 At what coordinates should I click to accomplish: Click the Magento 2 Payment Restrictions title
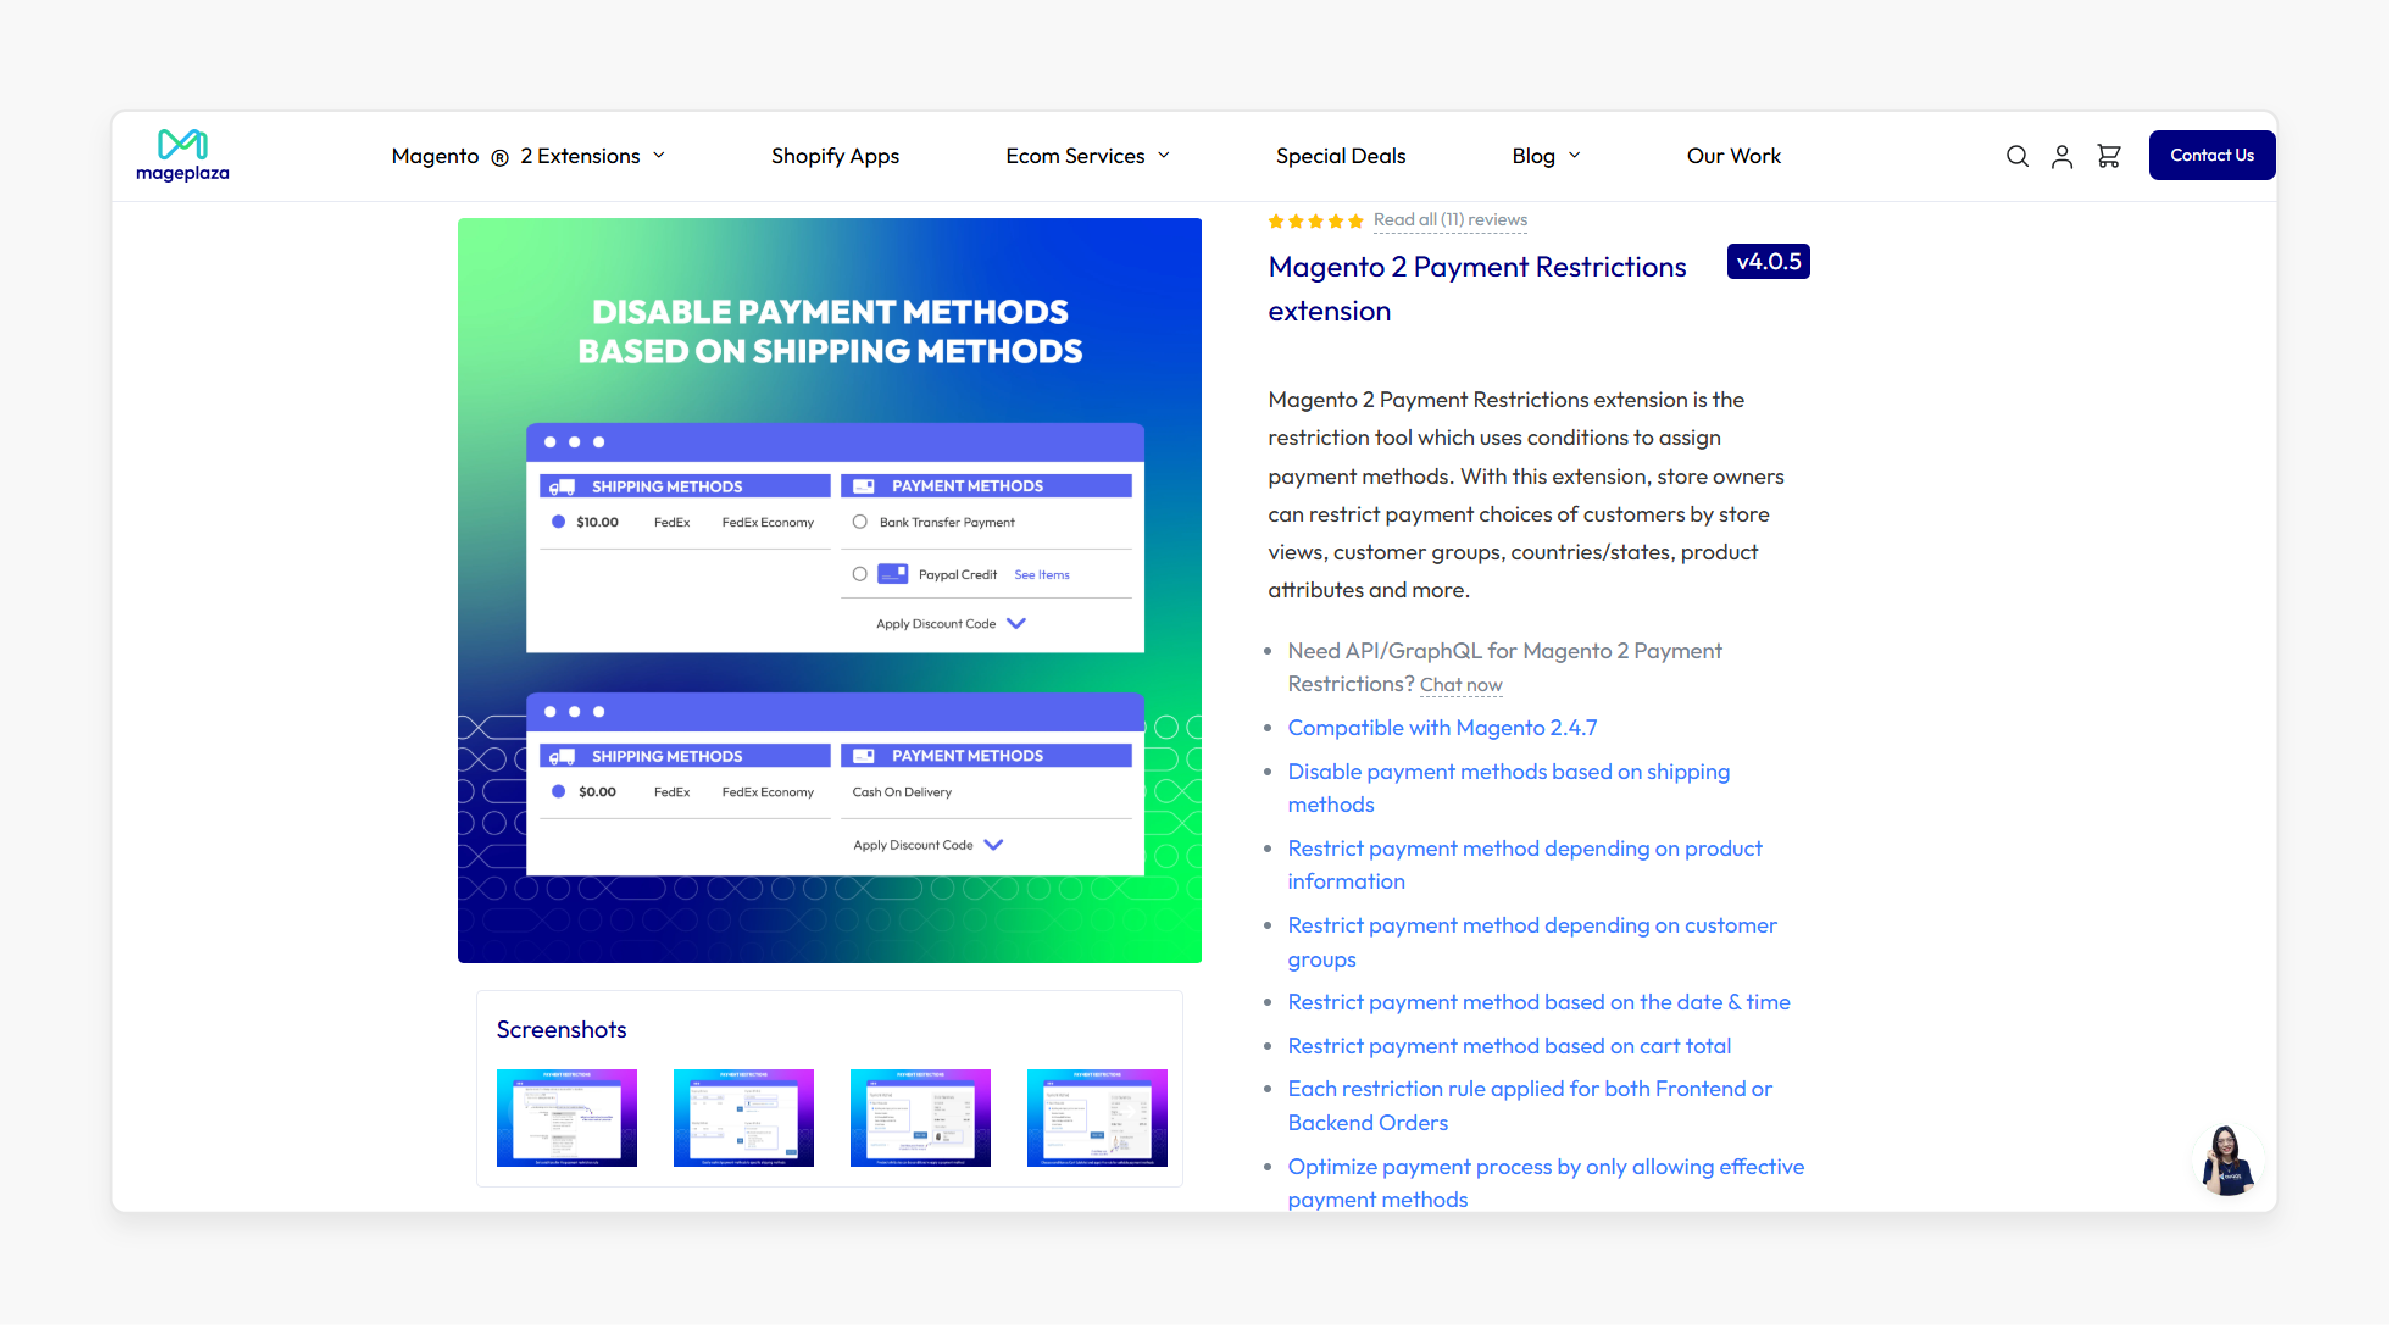pyautogui.click(x=1477, y=289)
